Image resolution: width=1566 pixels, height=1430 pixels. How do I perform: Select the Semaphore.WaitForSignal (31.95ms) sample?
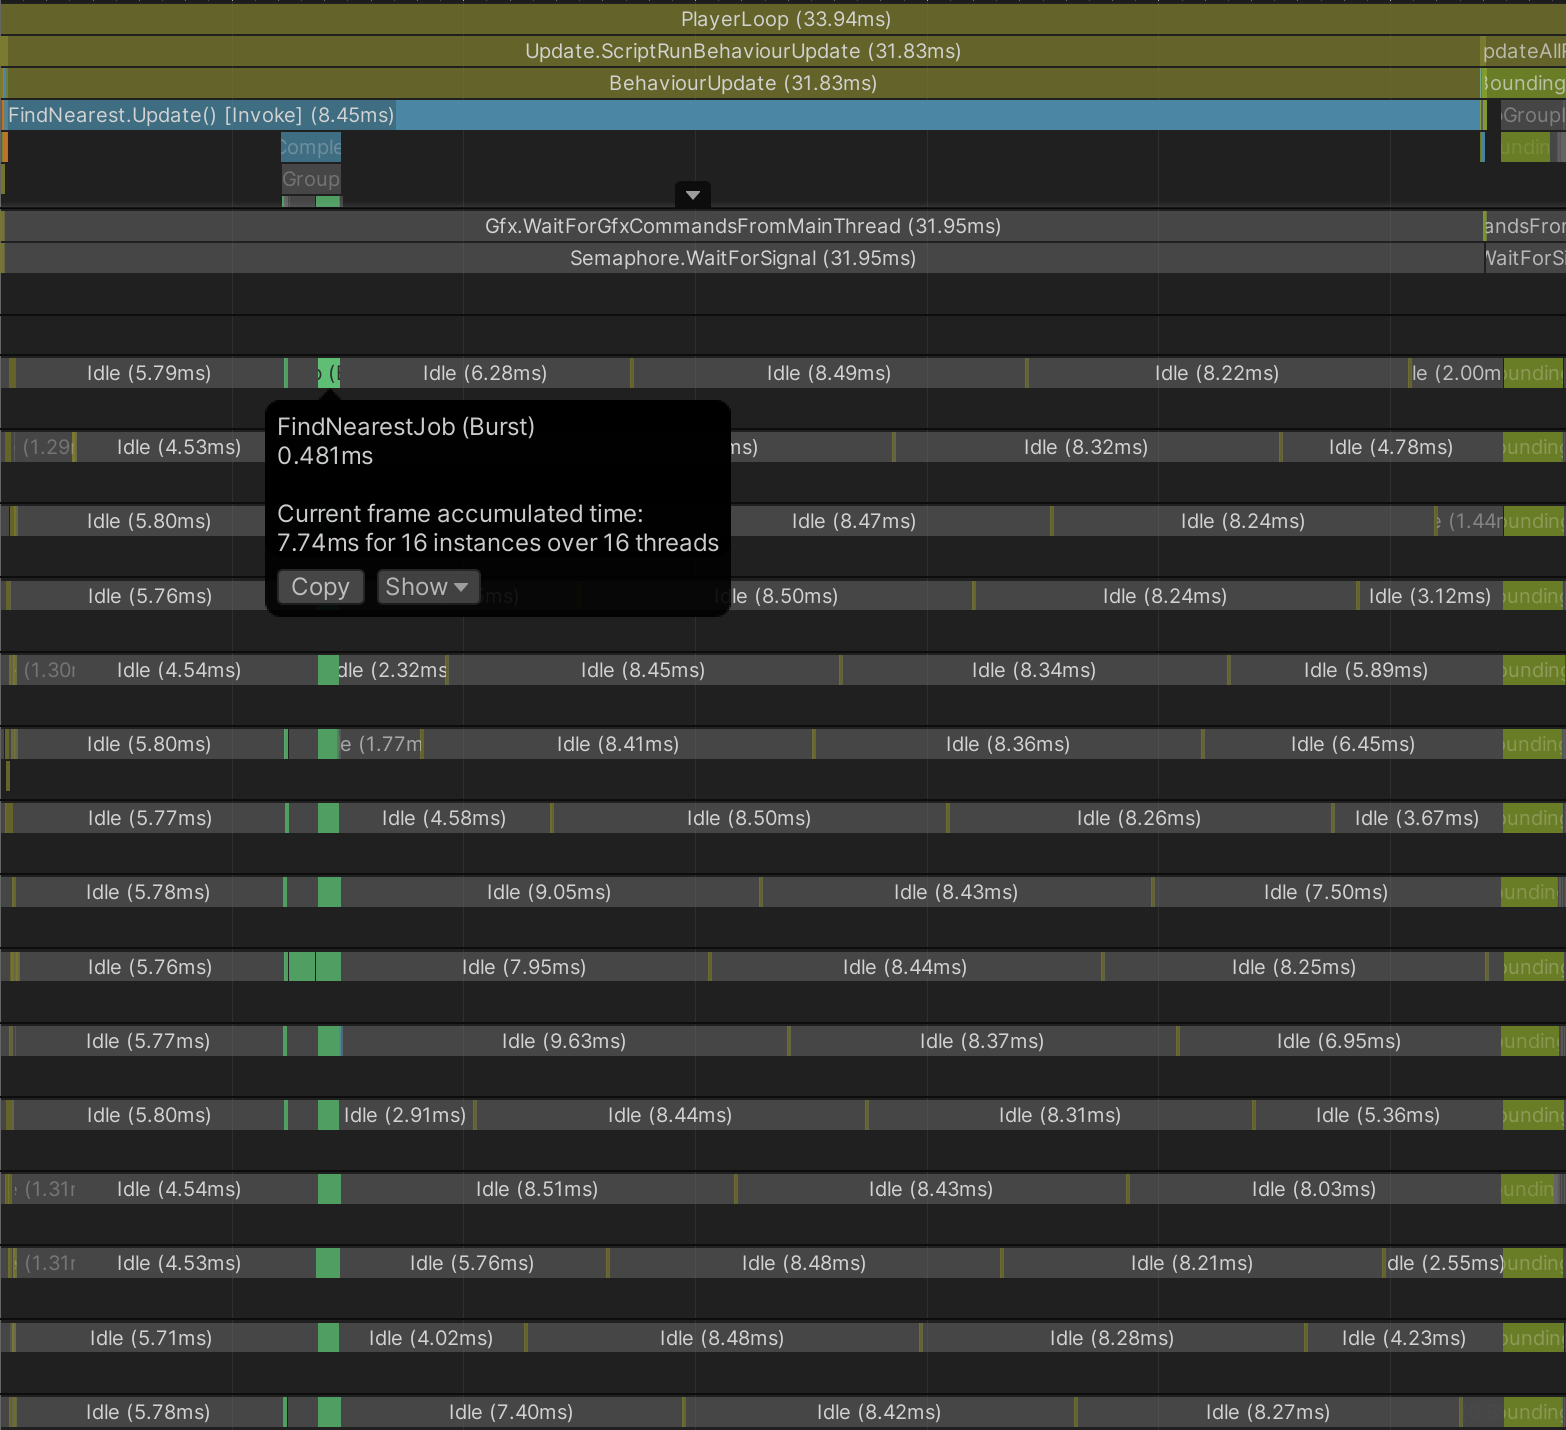pos(742,258)
